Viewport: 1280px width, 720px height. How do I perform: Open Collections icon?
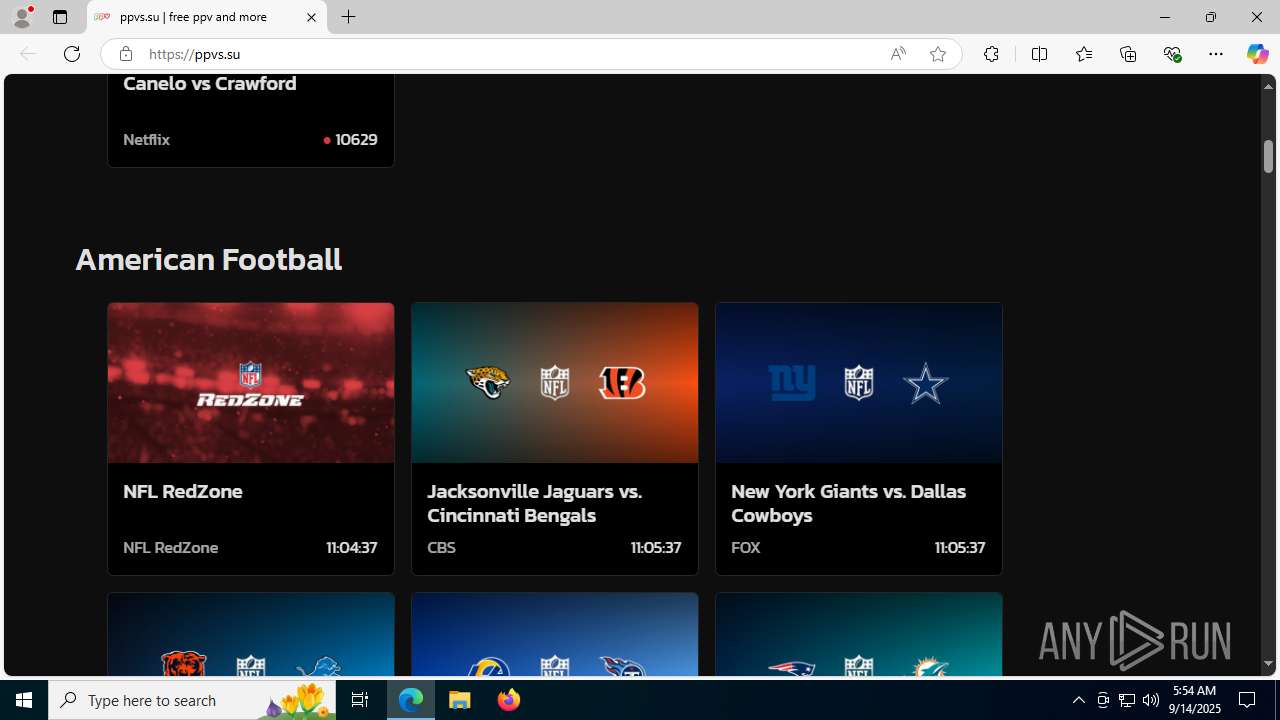1128,54
